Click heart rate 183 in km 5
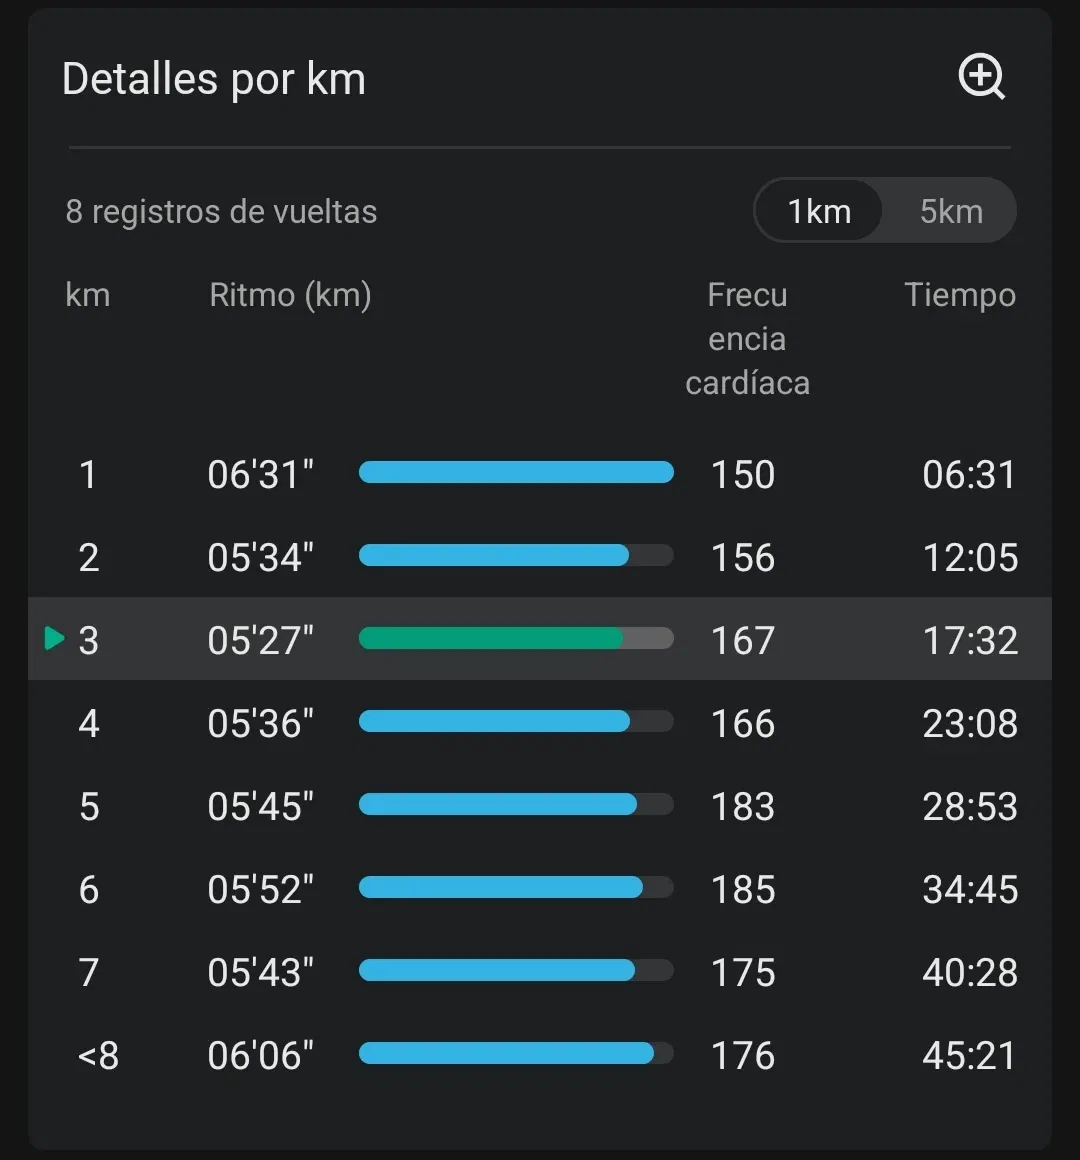The width and height of the screenshot is (1080, 1160). click(743, 806)
